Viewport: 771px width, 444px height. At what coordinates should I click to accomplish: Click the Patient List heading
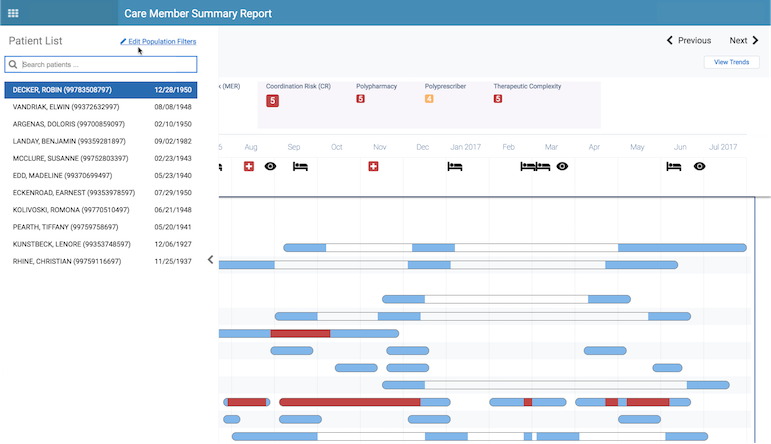[35, 41]
